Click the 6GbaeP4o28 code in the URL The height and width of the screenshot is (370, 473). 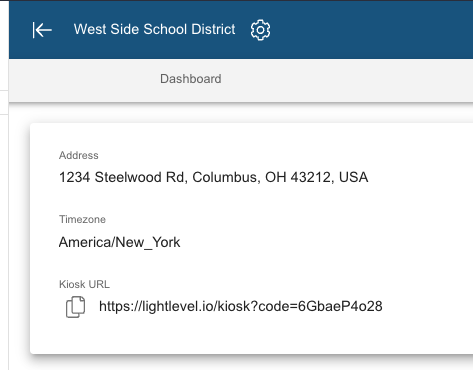340,306
